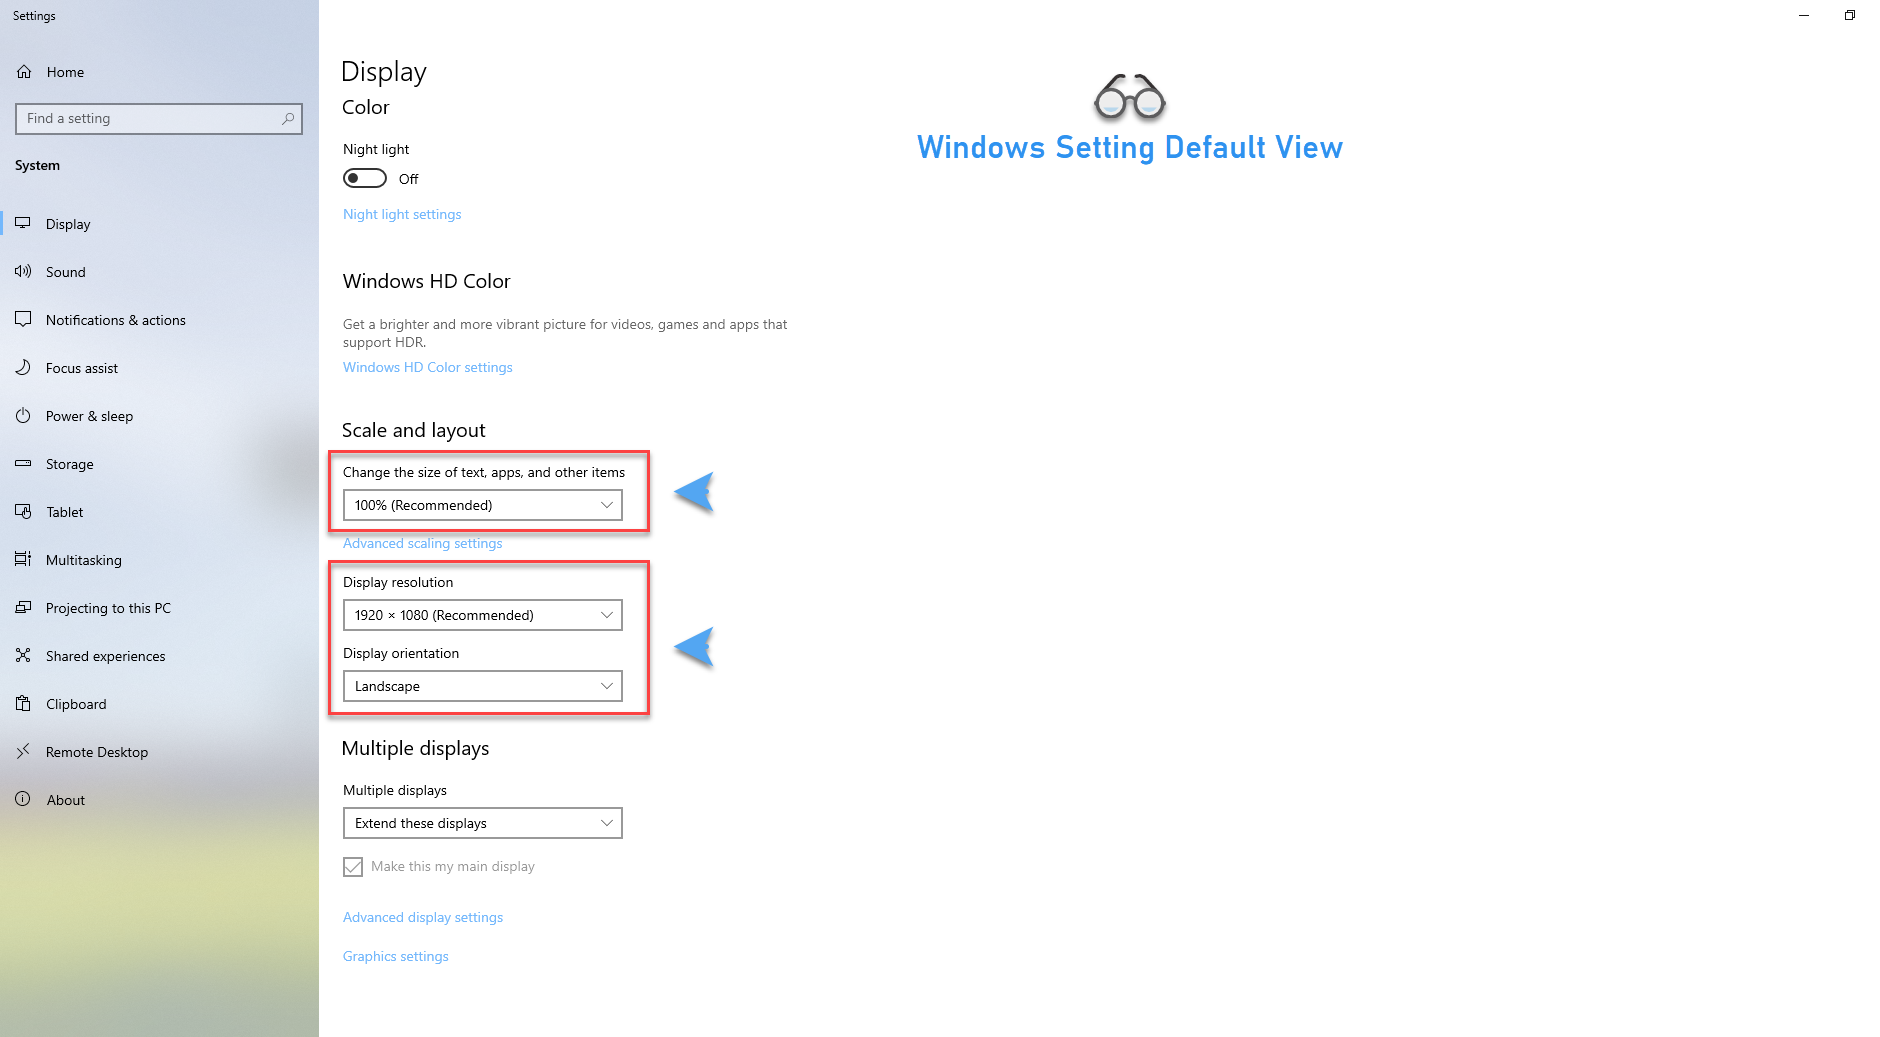Toggle the Night light switch
Viewport: 1880px width, 1037px height.
(x=365, y=178)
